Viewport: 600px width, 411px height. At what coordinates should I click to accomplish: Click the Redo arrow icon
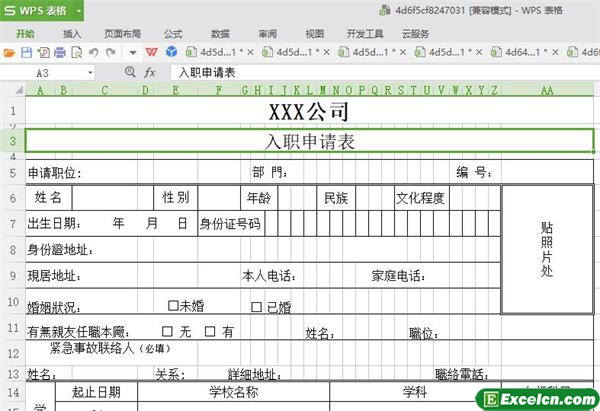point(111,52)
